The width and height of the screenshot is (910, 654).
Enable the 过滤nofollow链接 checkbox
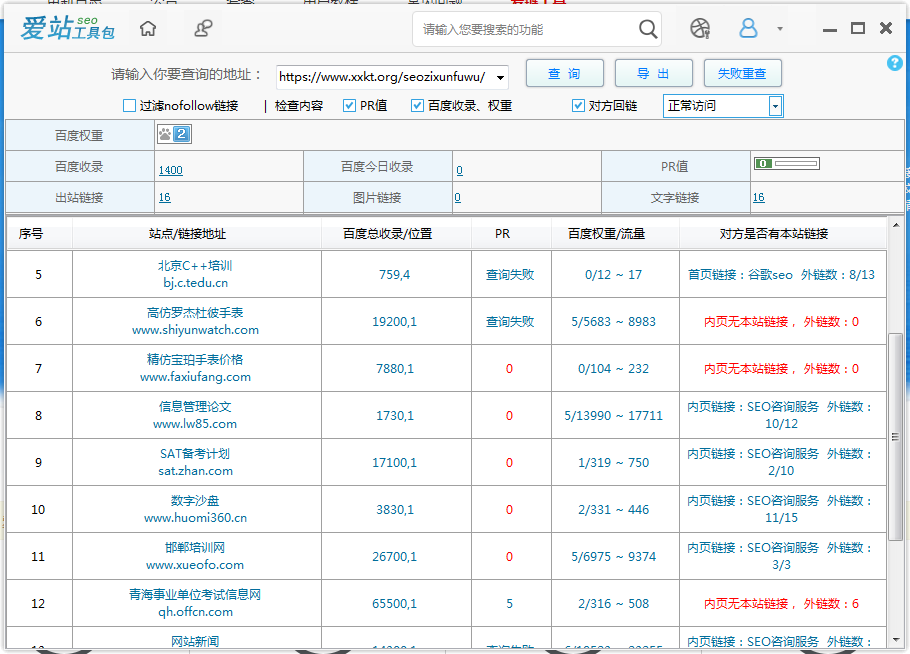pos(129,106)
